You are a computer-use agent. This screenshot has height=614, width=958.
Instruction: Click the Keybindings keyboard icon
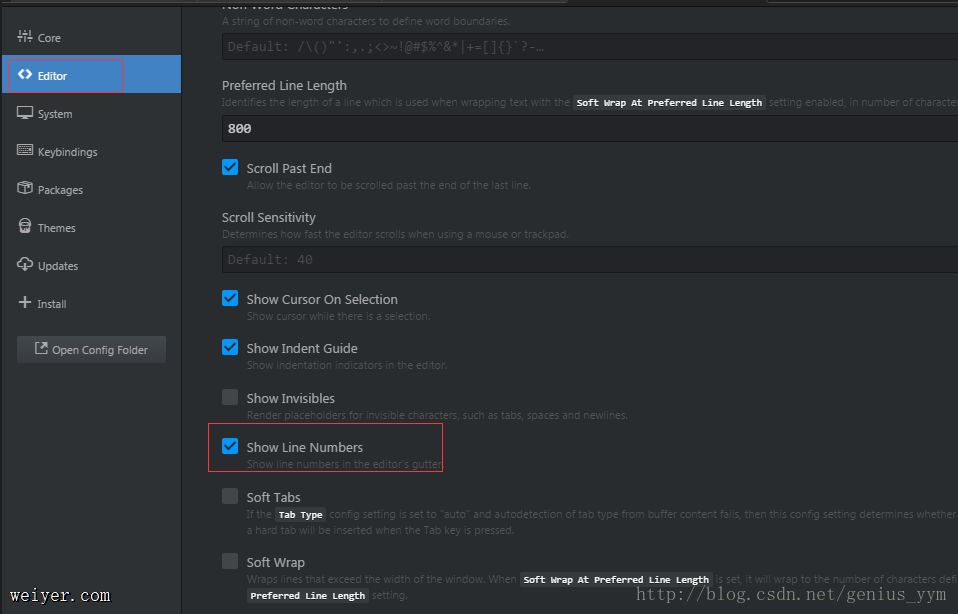[25, 151]
